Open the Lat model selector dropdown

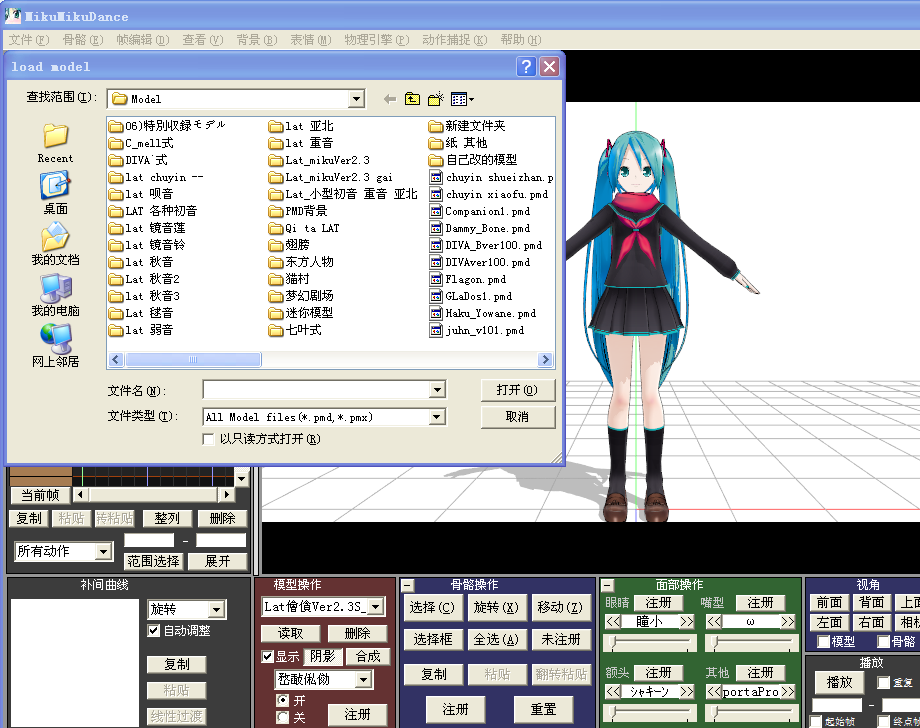point(376,607)
